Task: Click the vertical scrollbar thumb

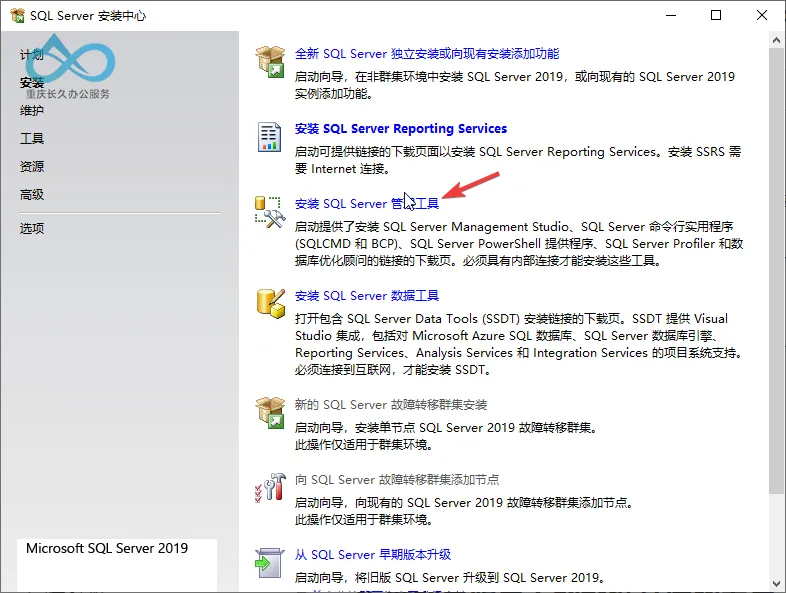Action: click(x=776, y=271)
